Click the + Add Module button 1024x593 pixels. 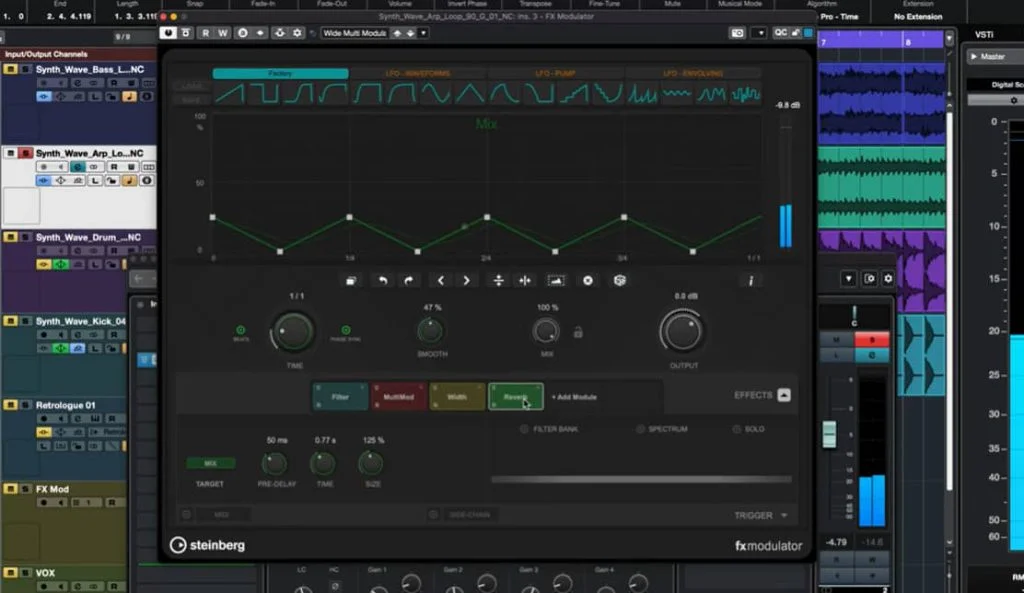pyautogui.click(x=574, y=397)
